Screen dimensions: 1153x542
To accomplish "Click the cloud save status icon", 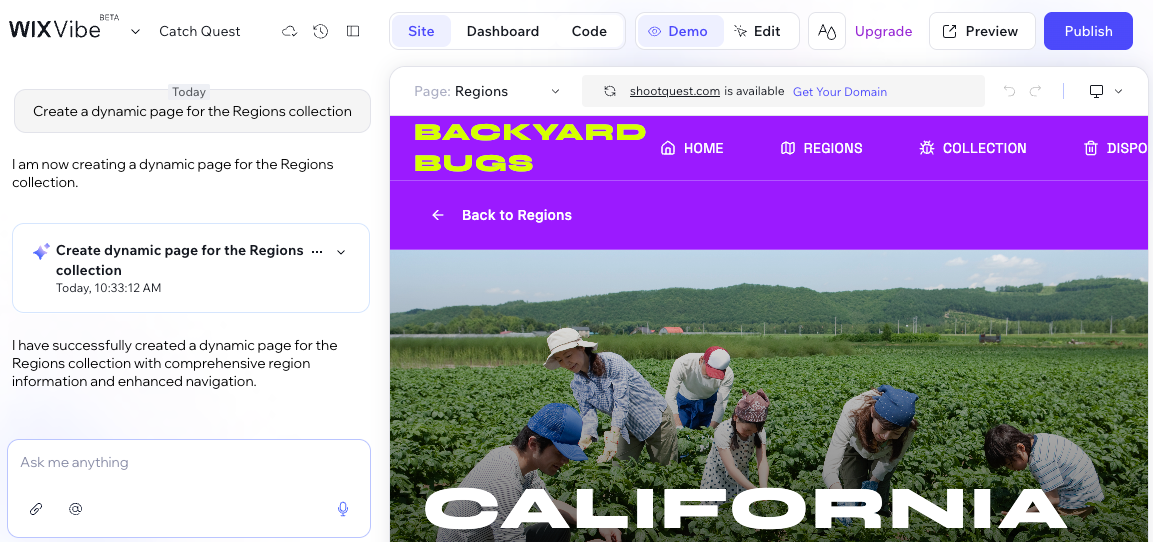I will point(289,31).
